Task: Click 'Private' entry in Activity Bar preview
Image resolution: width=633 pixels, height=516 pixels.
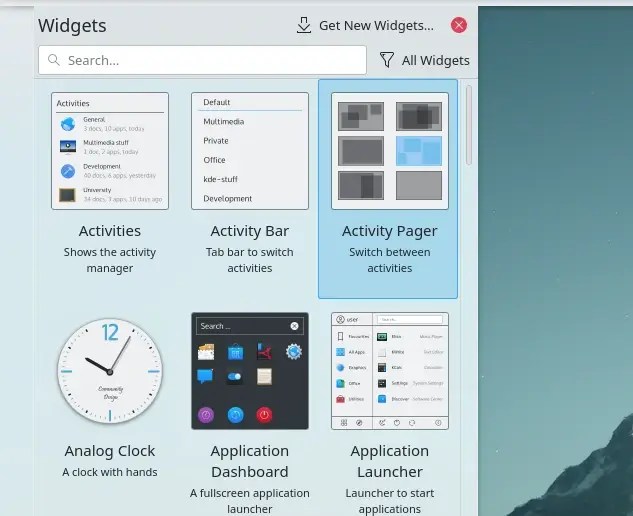Action: coord(216,141)
